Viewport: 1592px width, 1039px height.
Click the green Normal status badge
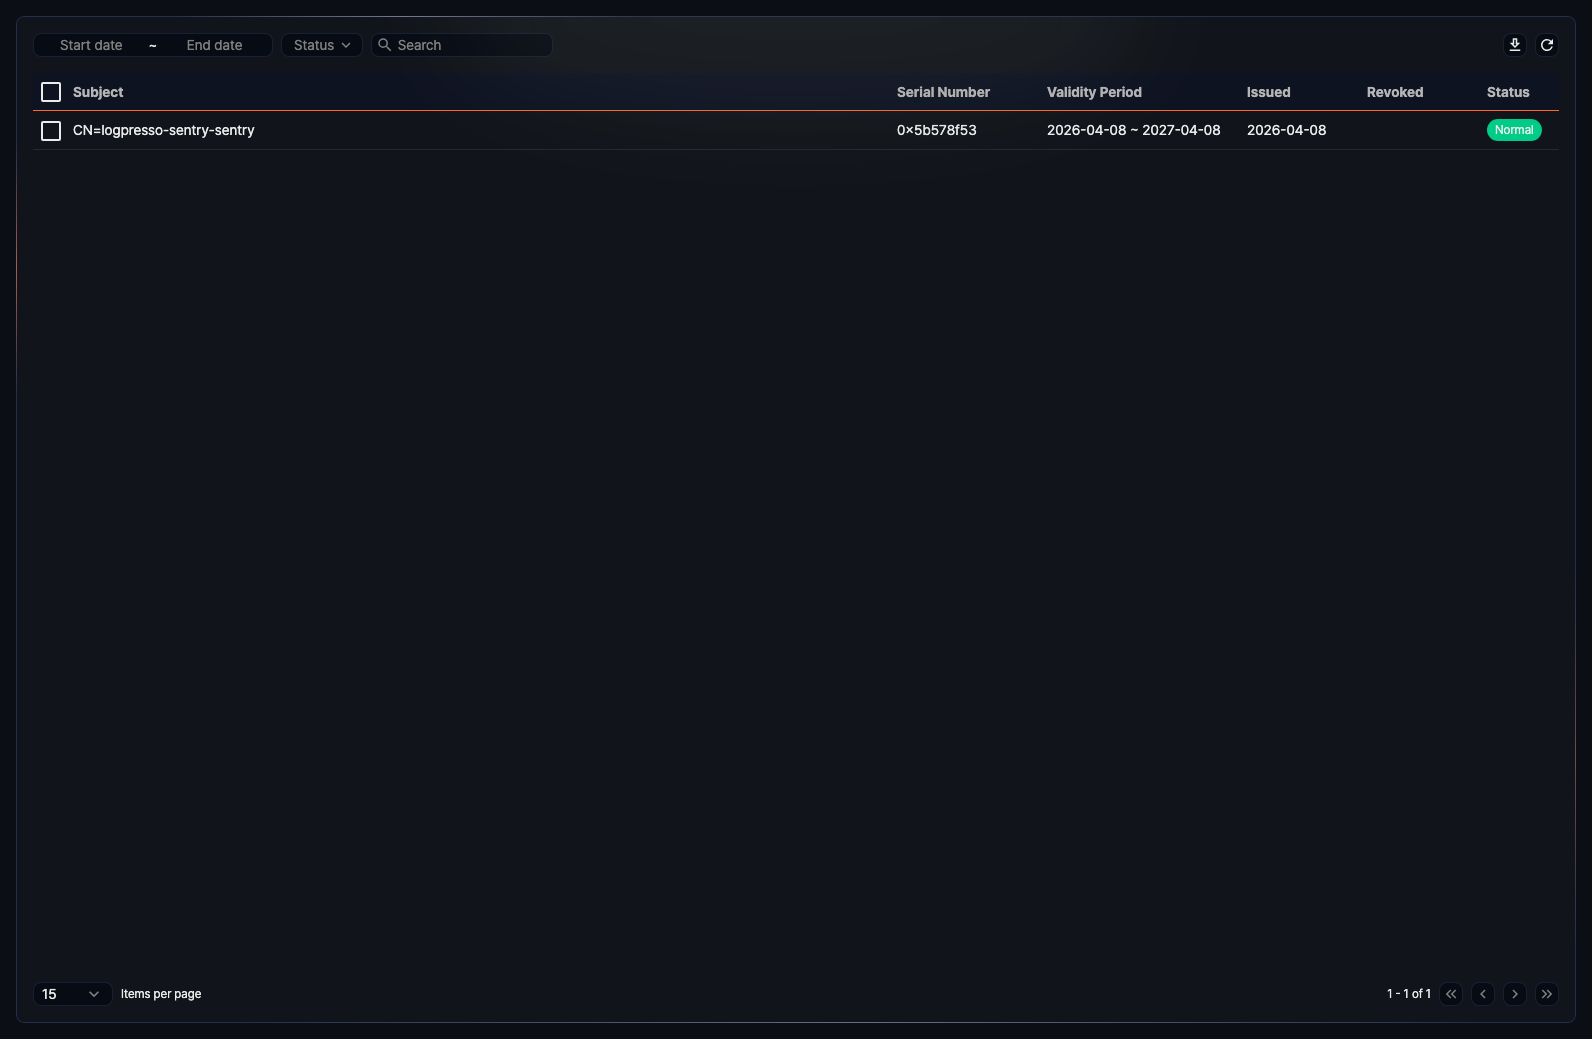click(1514, 130)
